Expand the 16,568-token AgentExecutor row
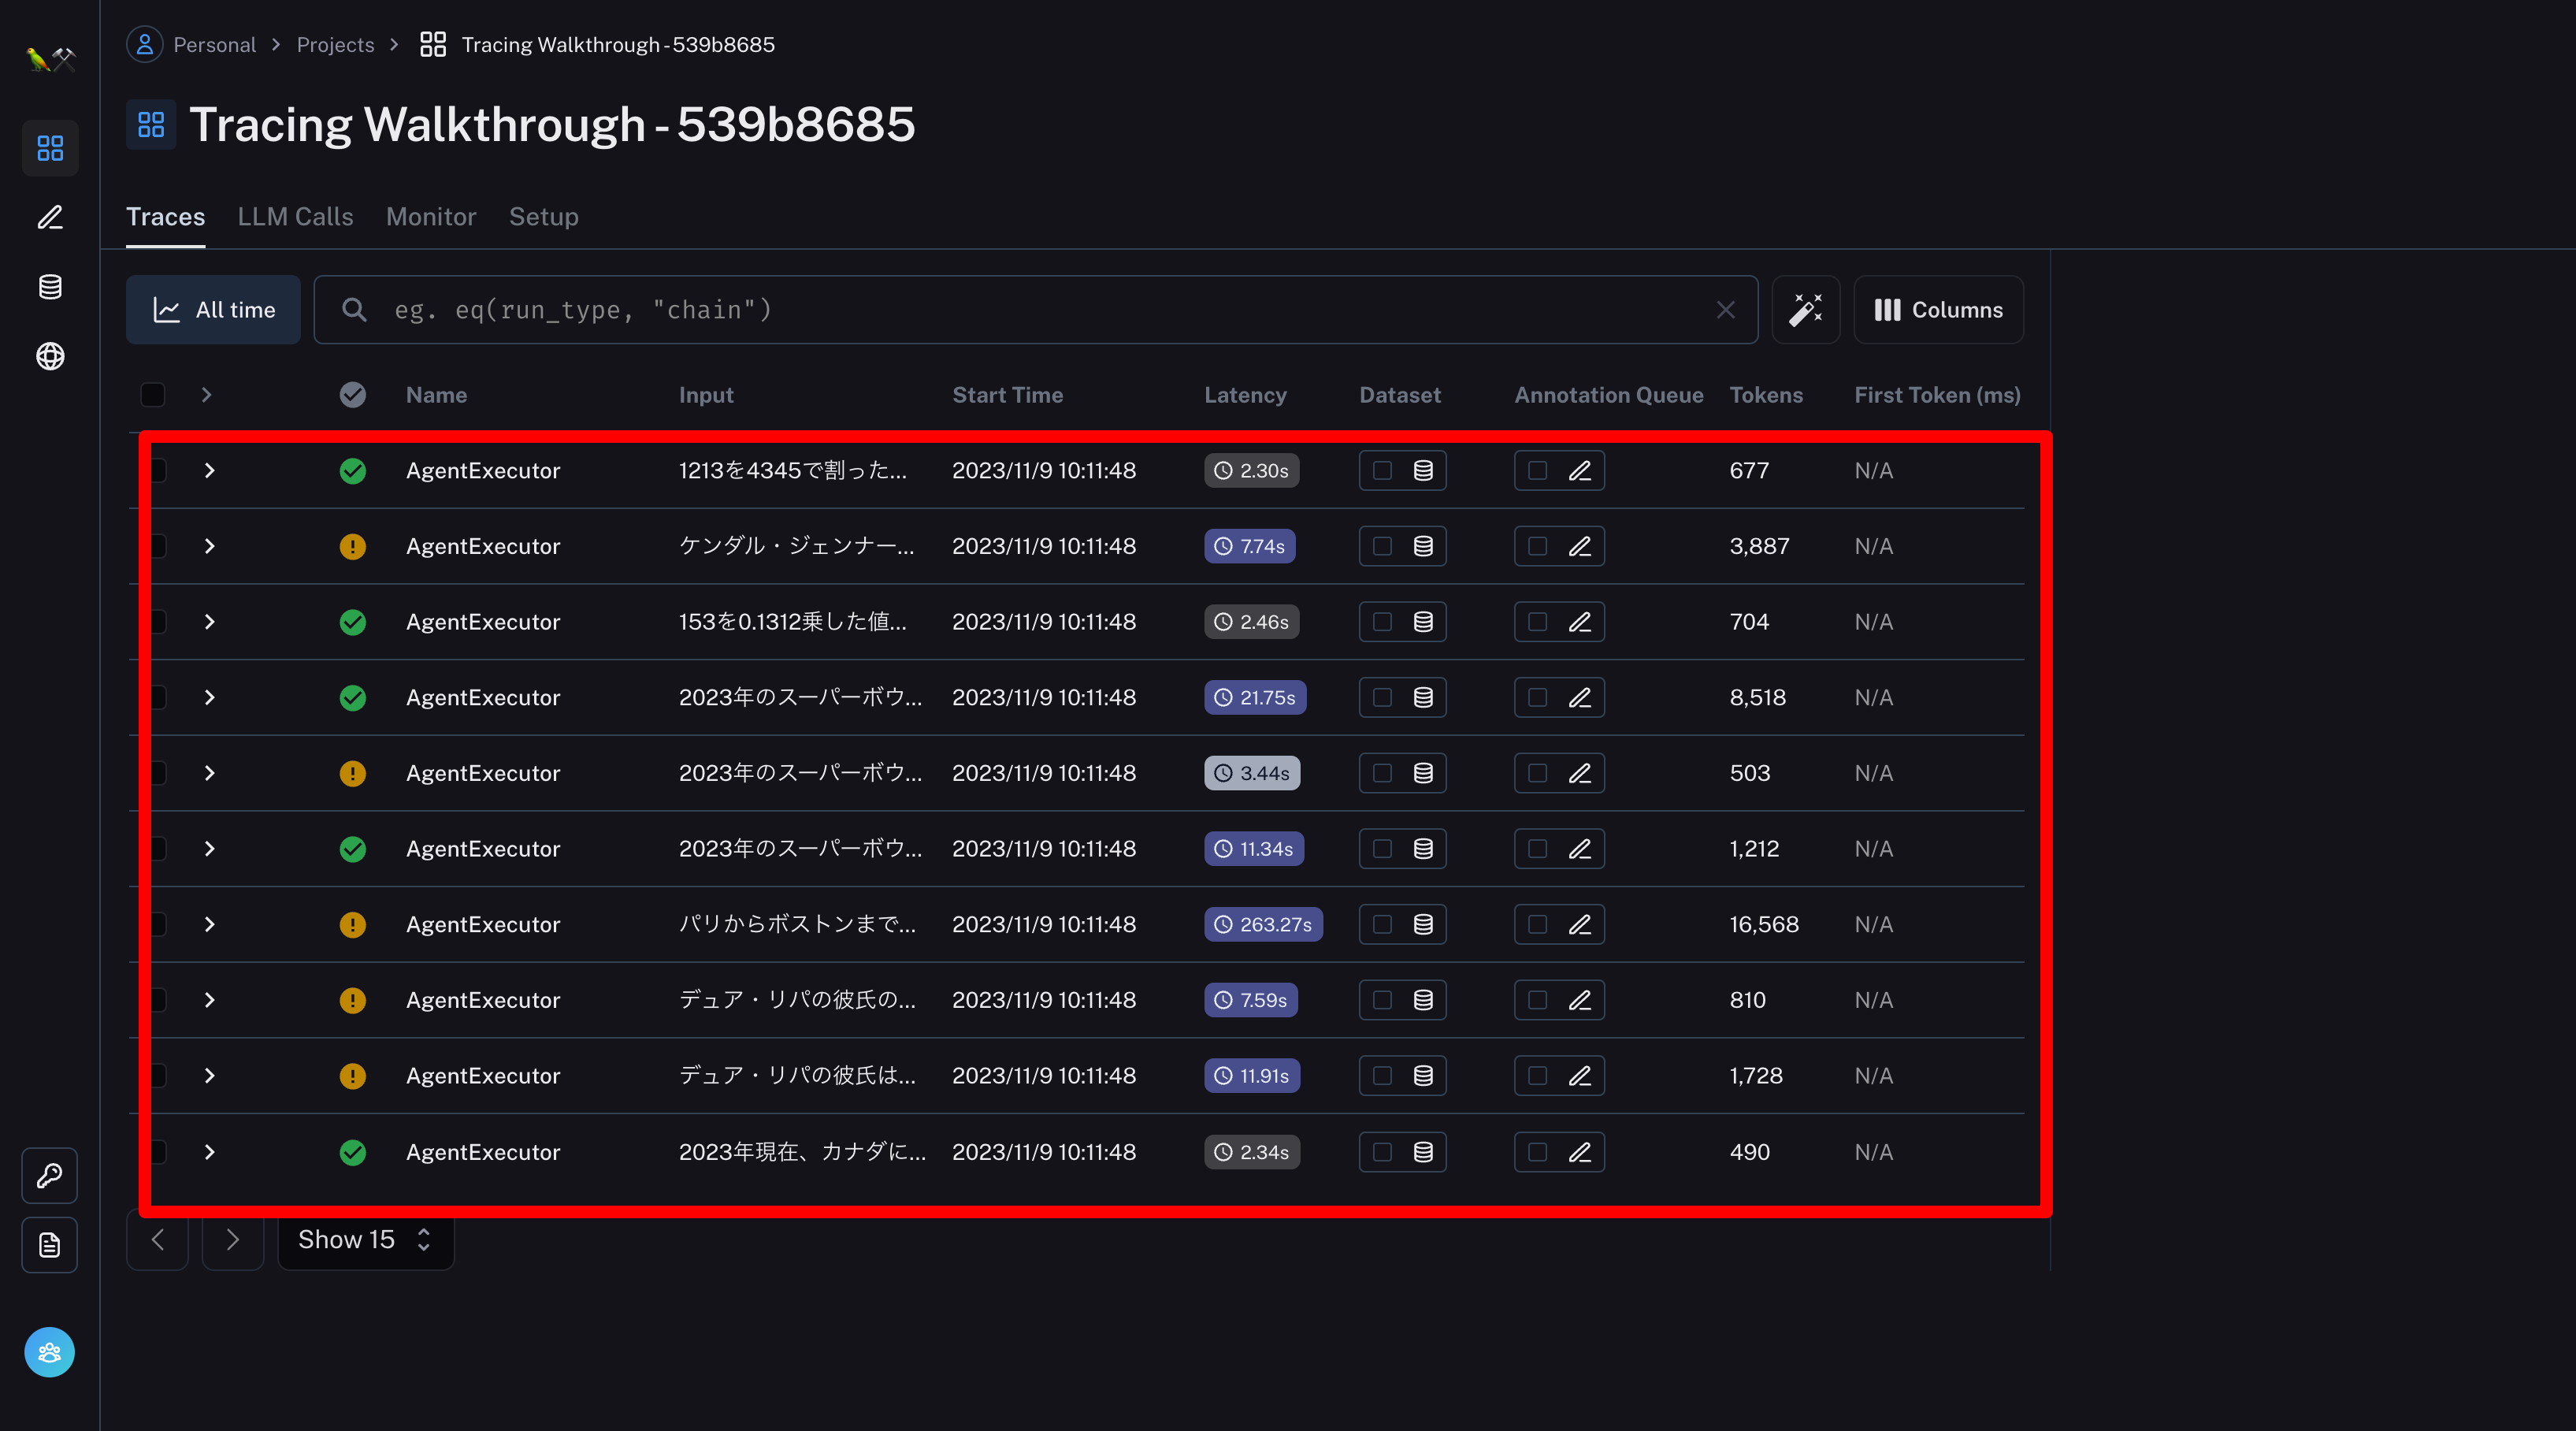Image resolution: width=2576 pixels, height=1431 pixels. 209,925
